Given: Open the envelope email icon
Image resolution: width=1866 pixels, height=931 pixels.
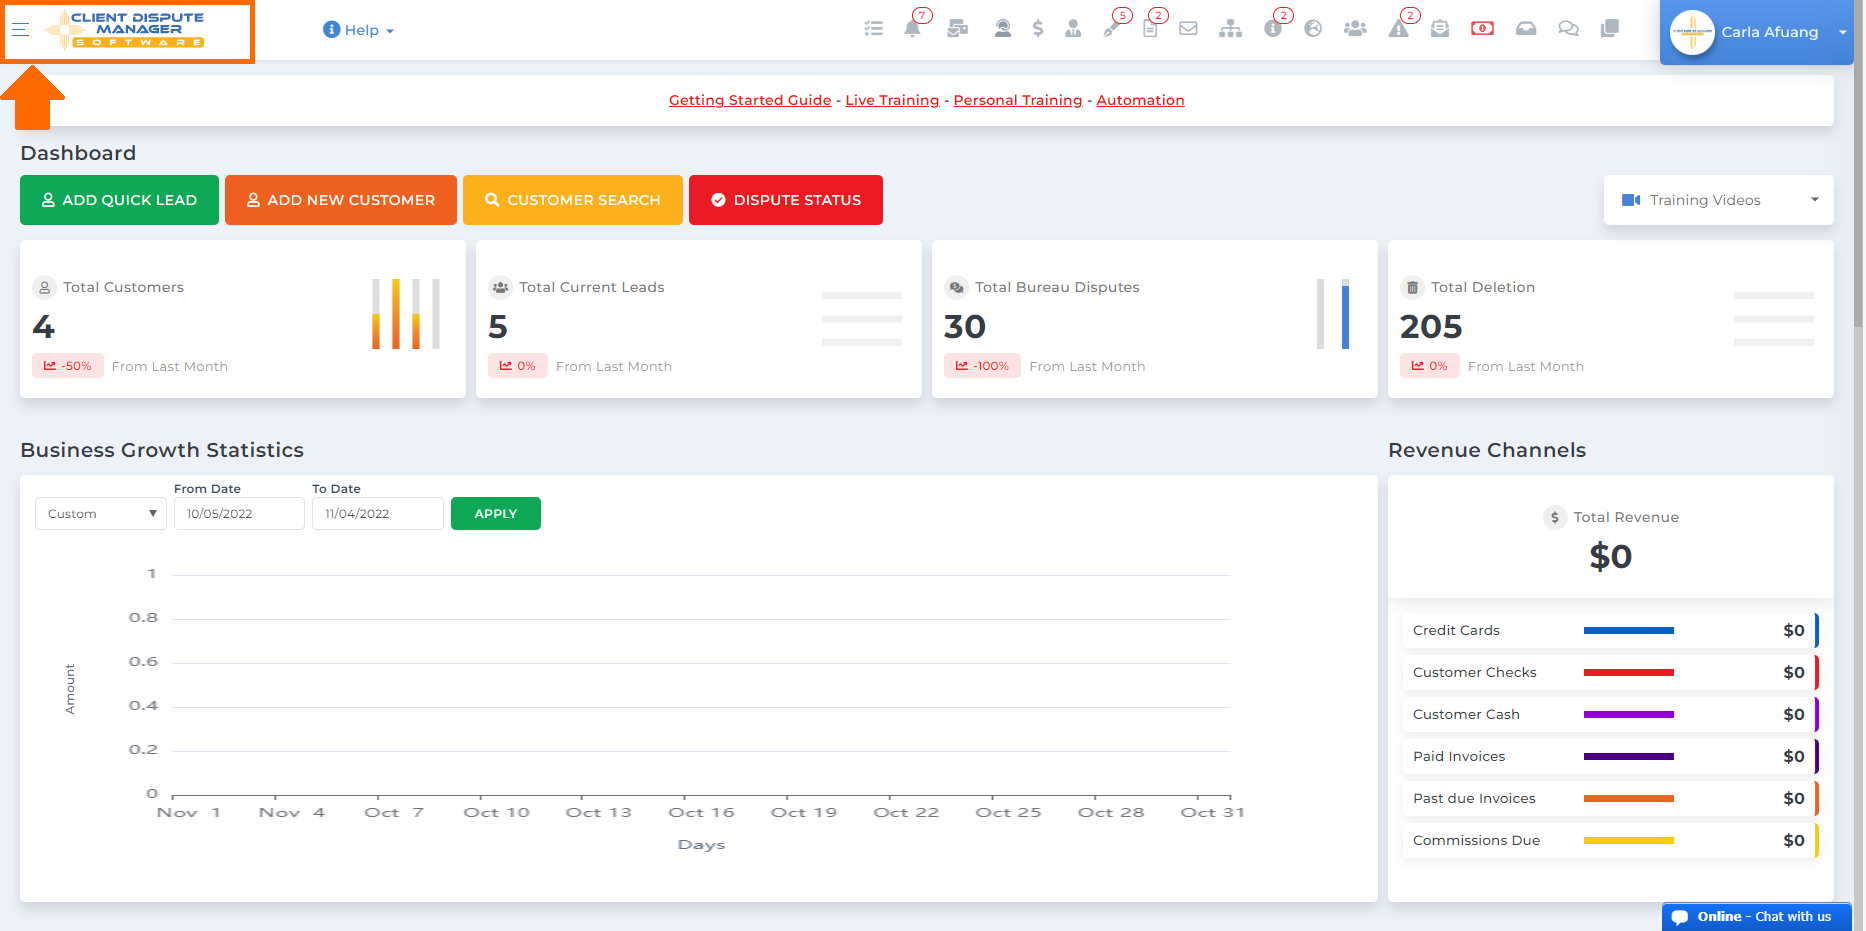Looking at the screenshot, I should point(1188,29).
